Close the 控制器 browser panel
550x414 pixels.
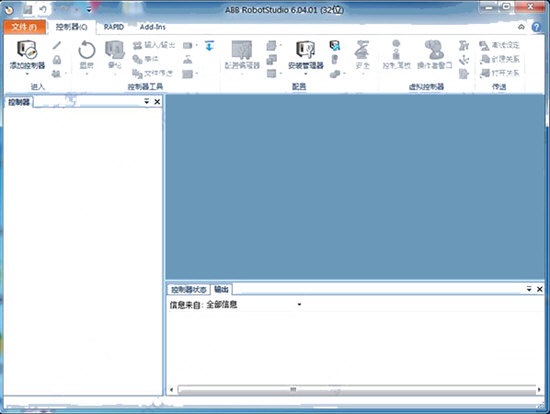pos(157,102)
